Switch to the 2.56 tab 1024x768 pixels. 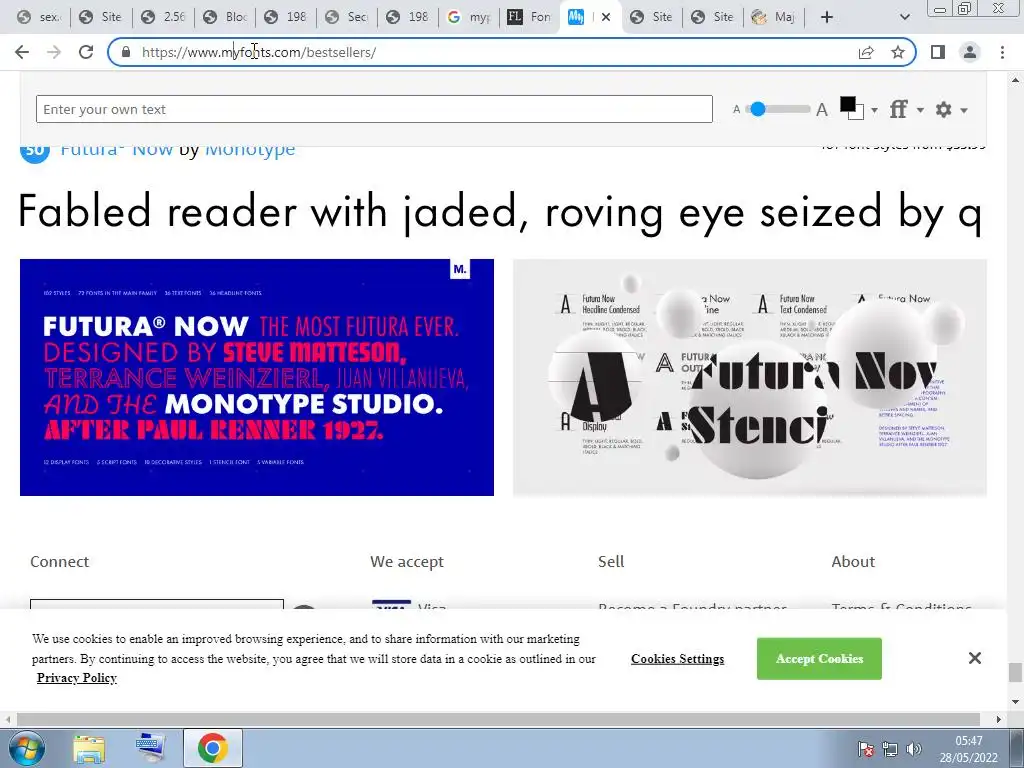163,17
